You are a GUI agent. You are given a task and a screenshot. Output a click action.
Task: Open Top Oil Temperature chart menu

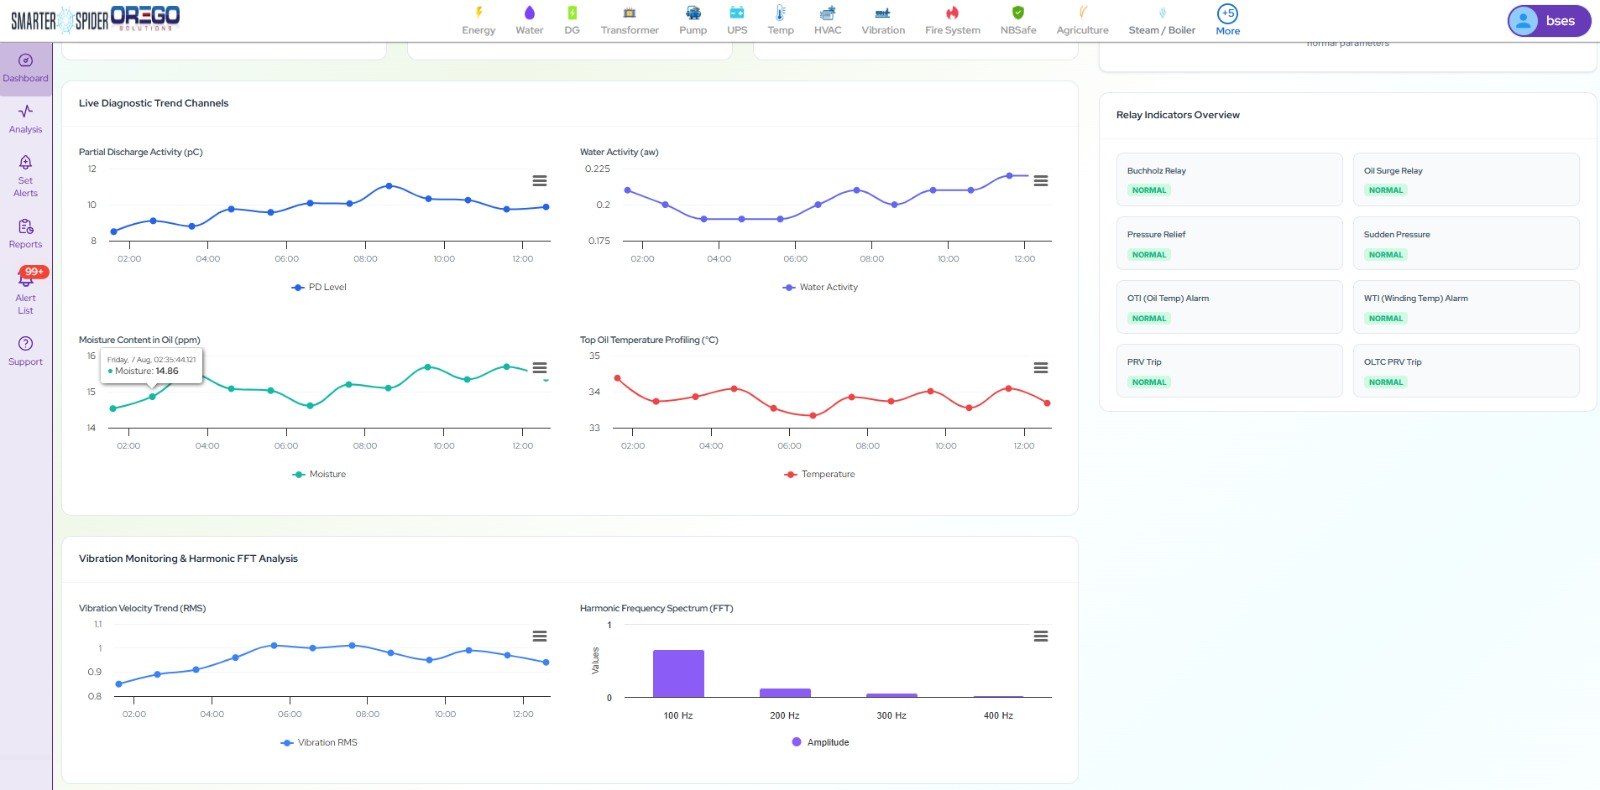pyautogui.click(x=1041, y=368)
